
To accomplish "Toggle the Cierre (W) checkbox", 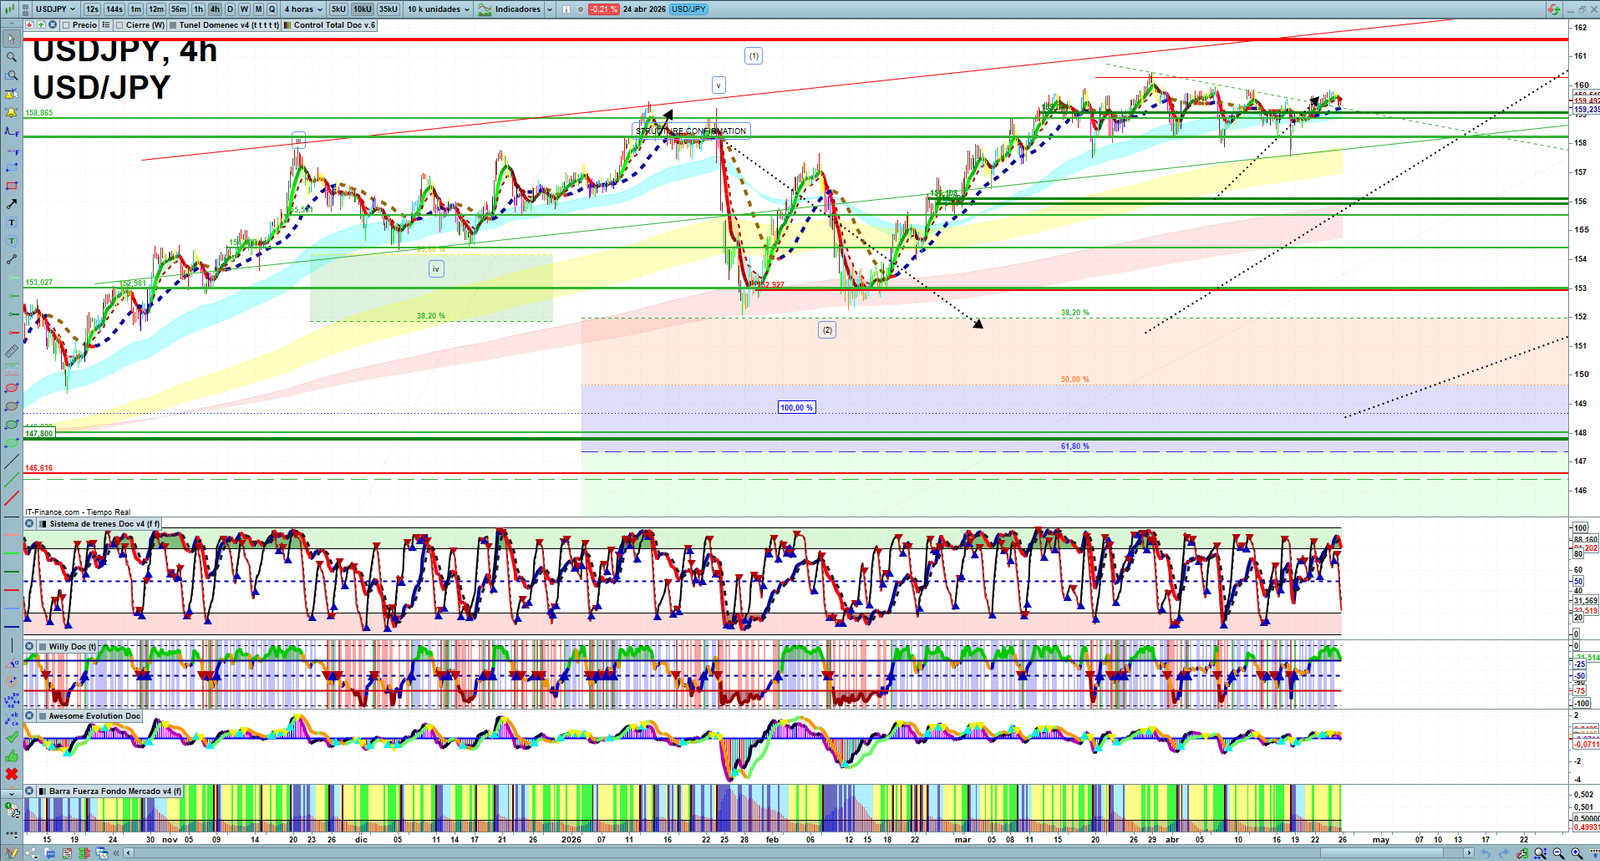I will tap(120, 25).
